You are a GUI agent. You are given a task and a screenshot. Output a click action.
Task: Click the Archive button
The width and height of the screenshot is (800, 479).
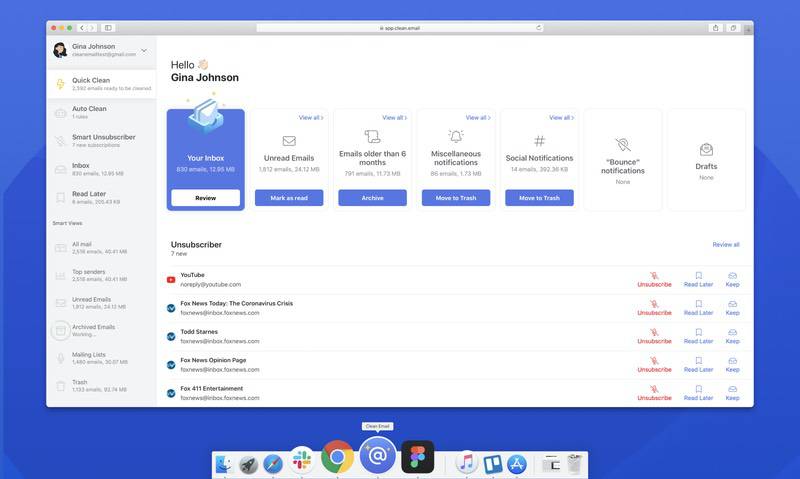pos(372,198)
